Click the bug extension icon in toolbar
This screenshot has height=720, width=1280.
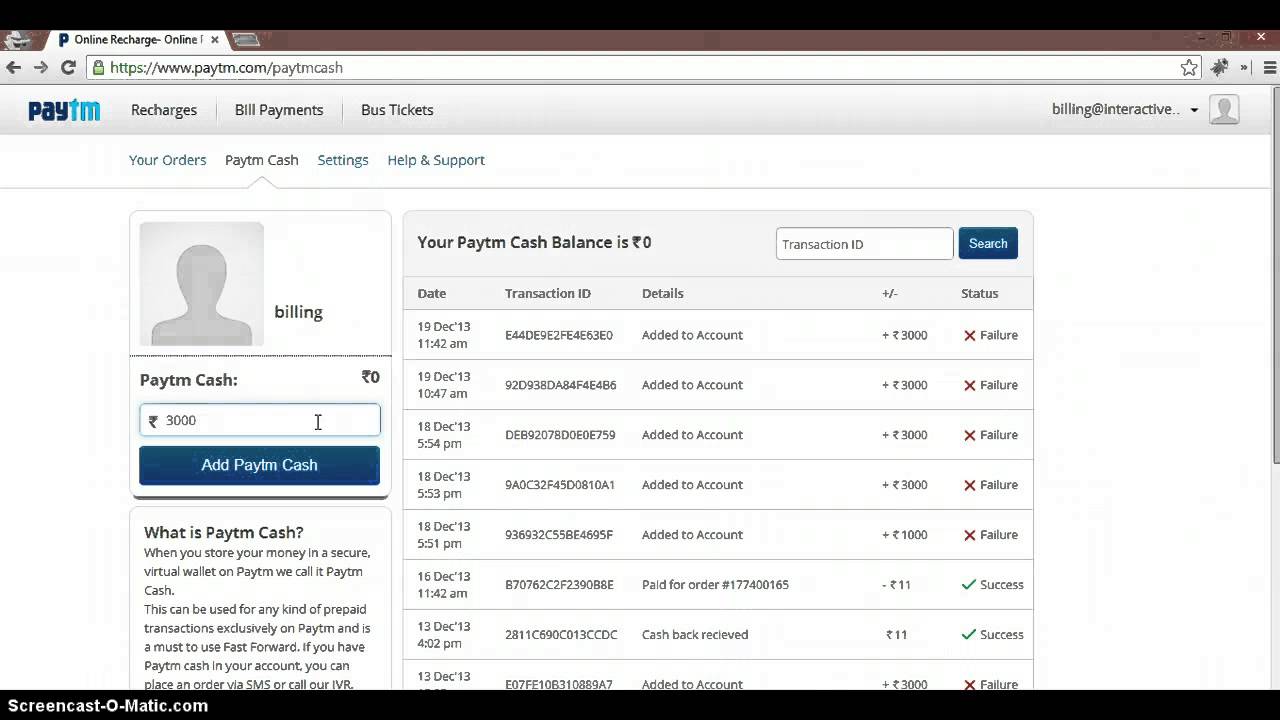pos(1219,68)
